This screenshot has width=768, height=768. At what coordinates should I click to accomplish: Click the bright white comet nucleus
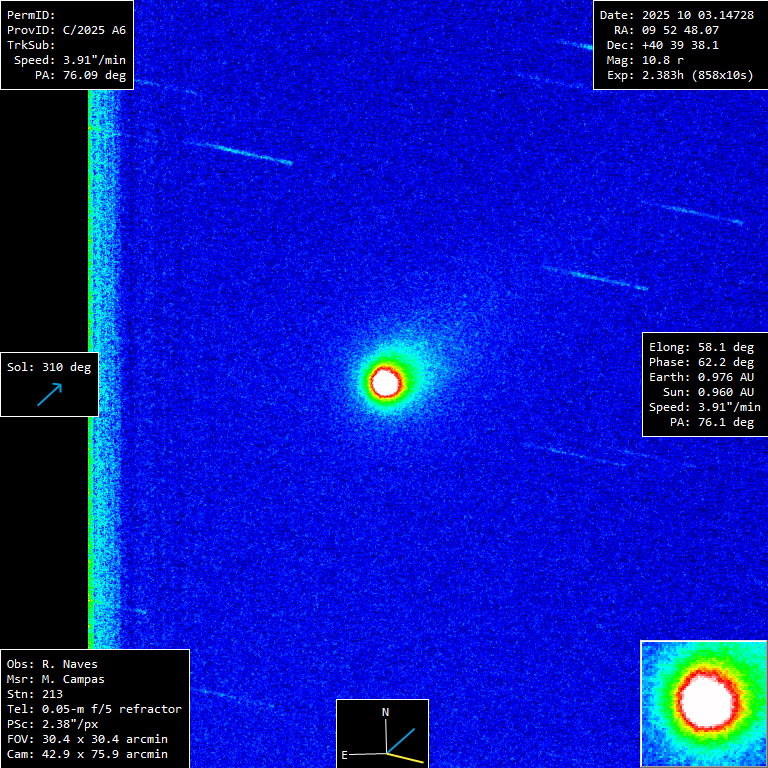[385, 381]
